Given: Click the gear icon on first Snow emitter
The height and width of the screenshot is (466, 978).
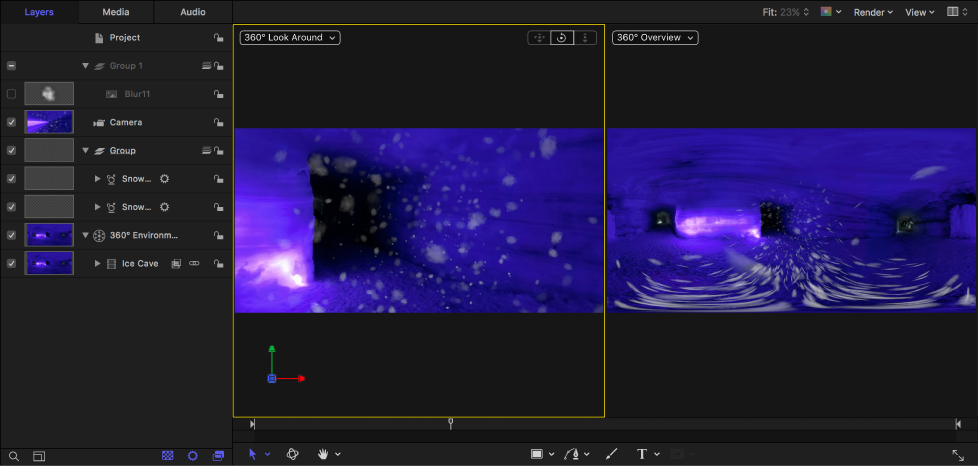Looking at the screenshot, I should coord(165,179).
